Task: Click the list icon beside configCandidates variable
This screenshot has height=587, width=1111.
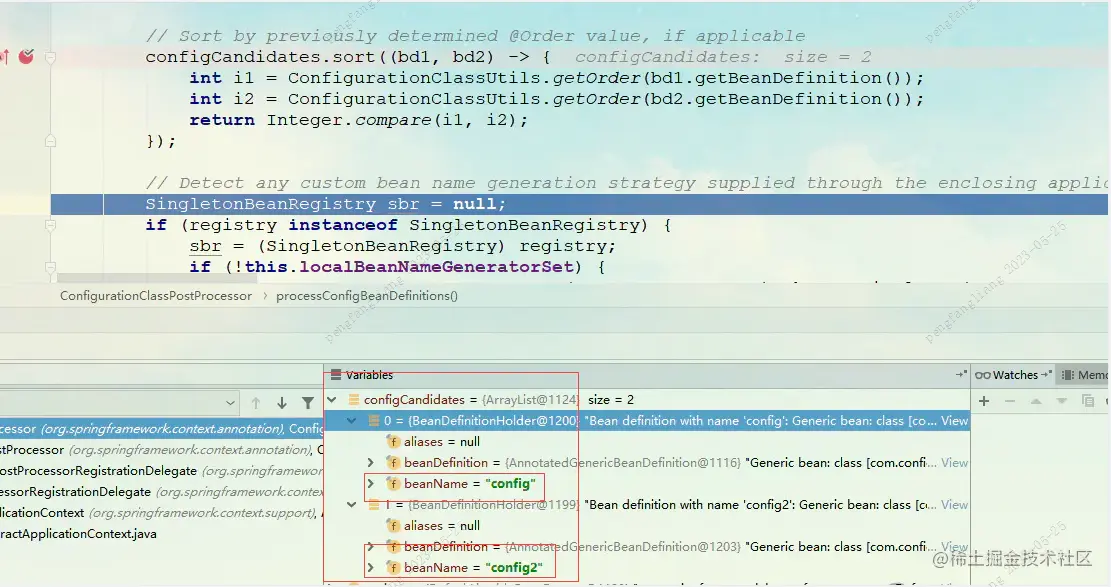Action: (x=354, y=400)
